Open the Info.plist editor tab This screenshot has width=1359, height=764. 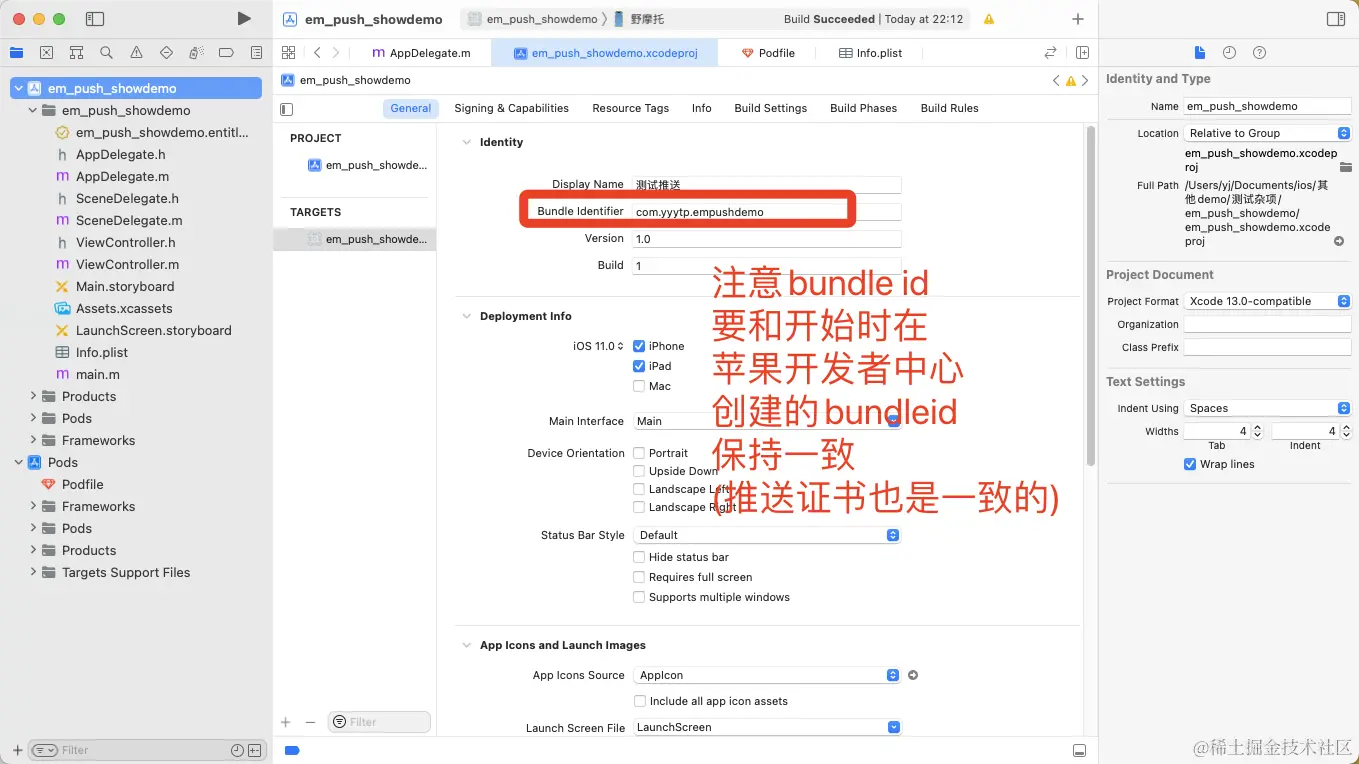click(x=870, y=53)
